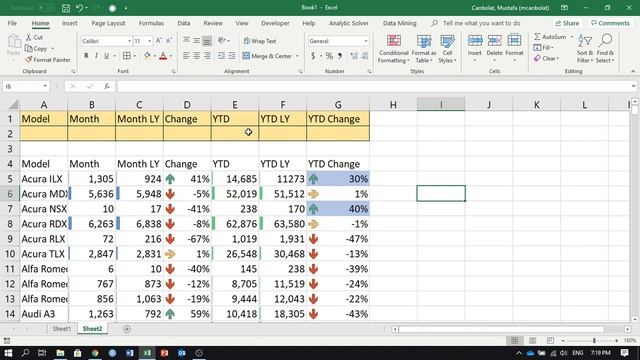Viewport: 640px width, 360px height.
Task: Align text right
Action: click(x=207, y=56)
